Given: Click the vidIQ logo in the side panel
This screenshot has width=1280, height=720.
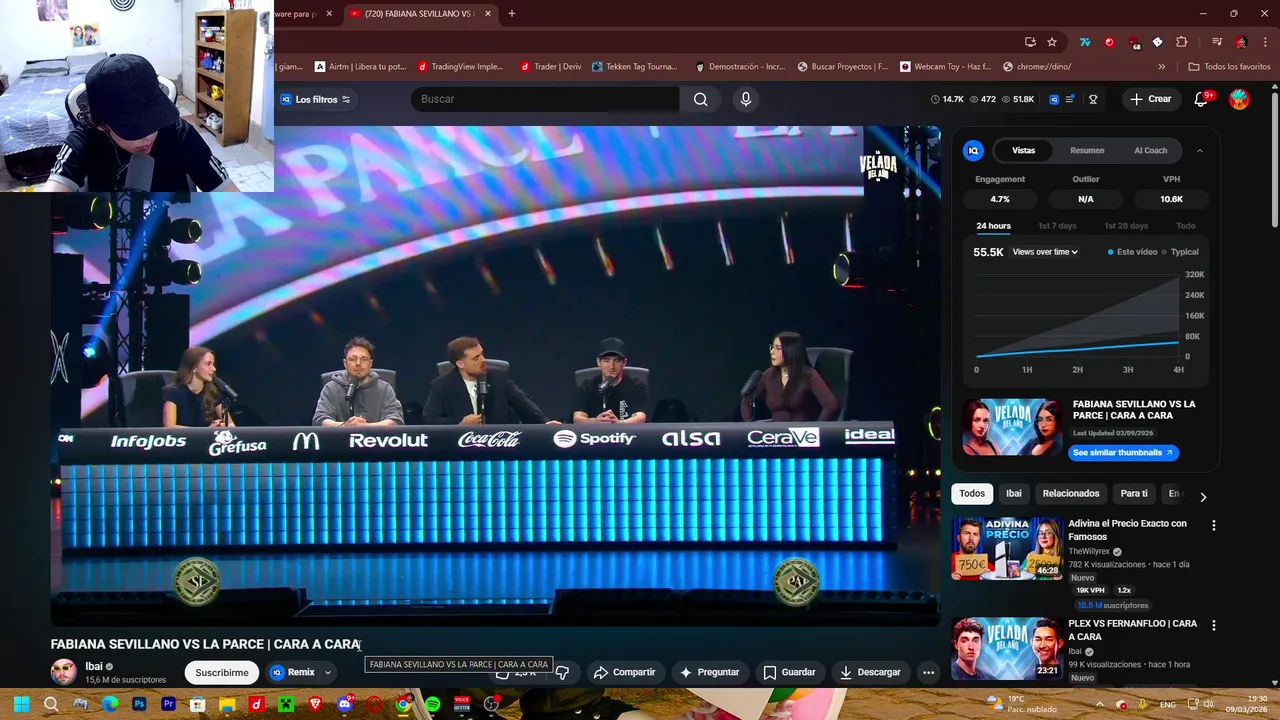Looking at the screenshot, I should tap(973, 150).
